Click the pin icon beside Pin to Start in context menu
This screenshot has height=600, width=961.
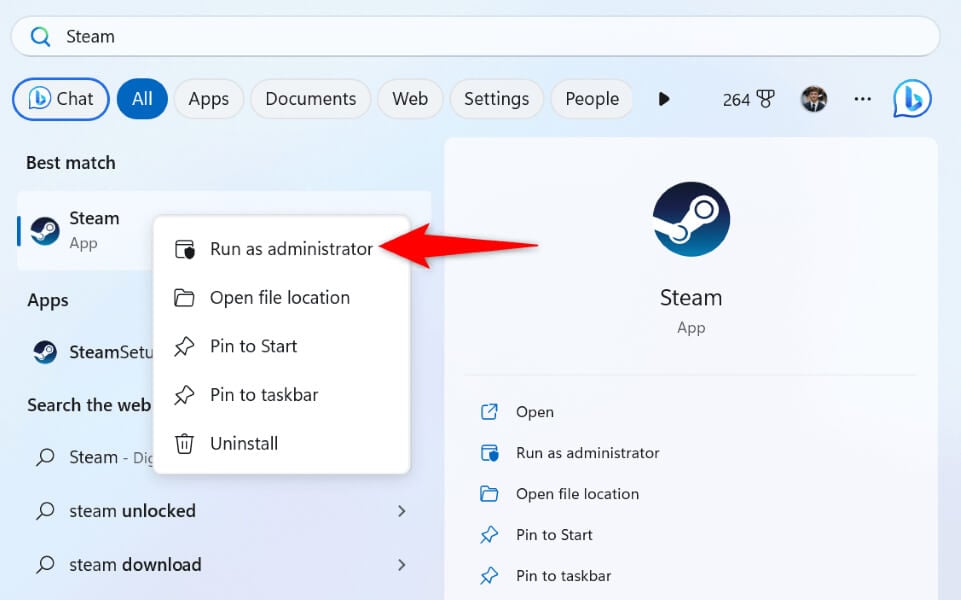[x=184, y=346]
